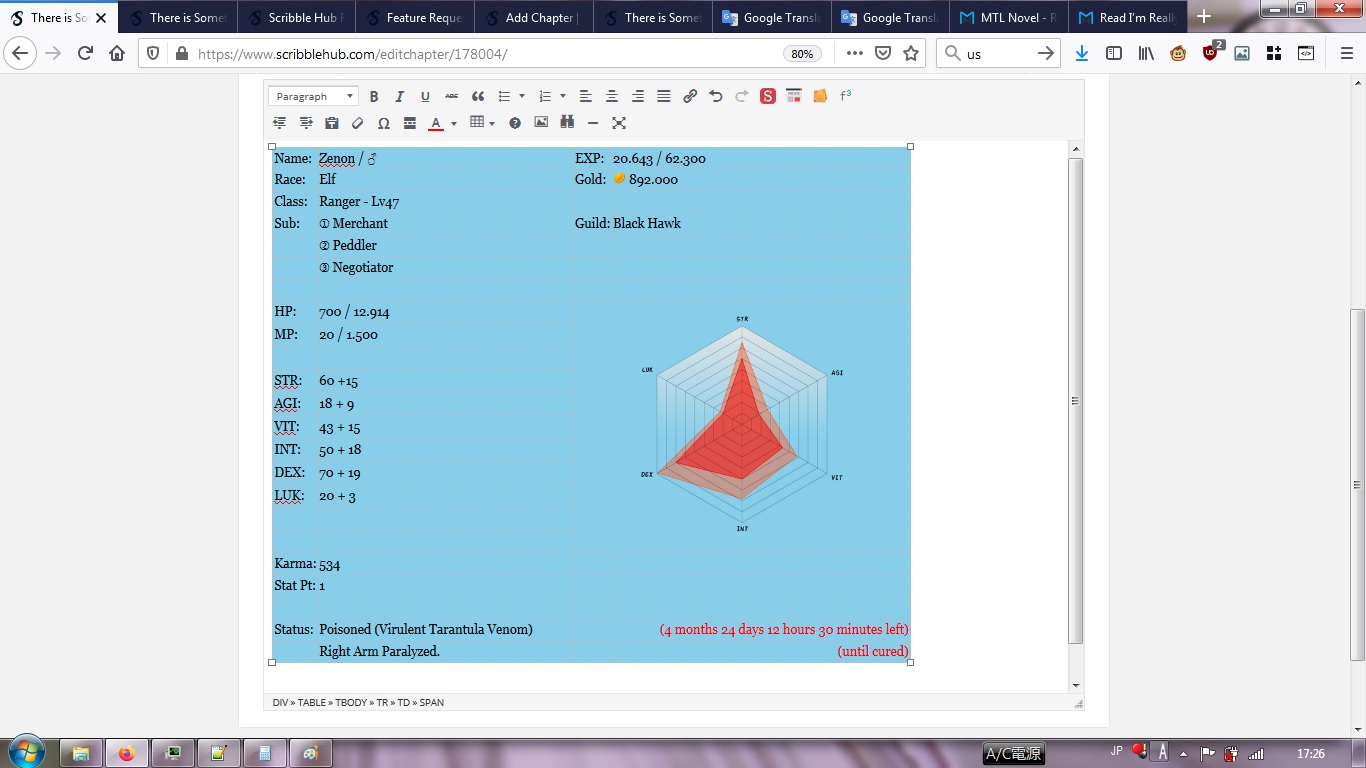
Task: Open the Paragraph format dropdown
Action: (x=313, y=97)
